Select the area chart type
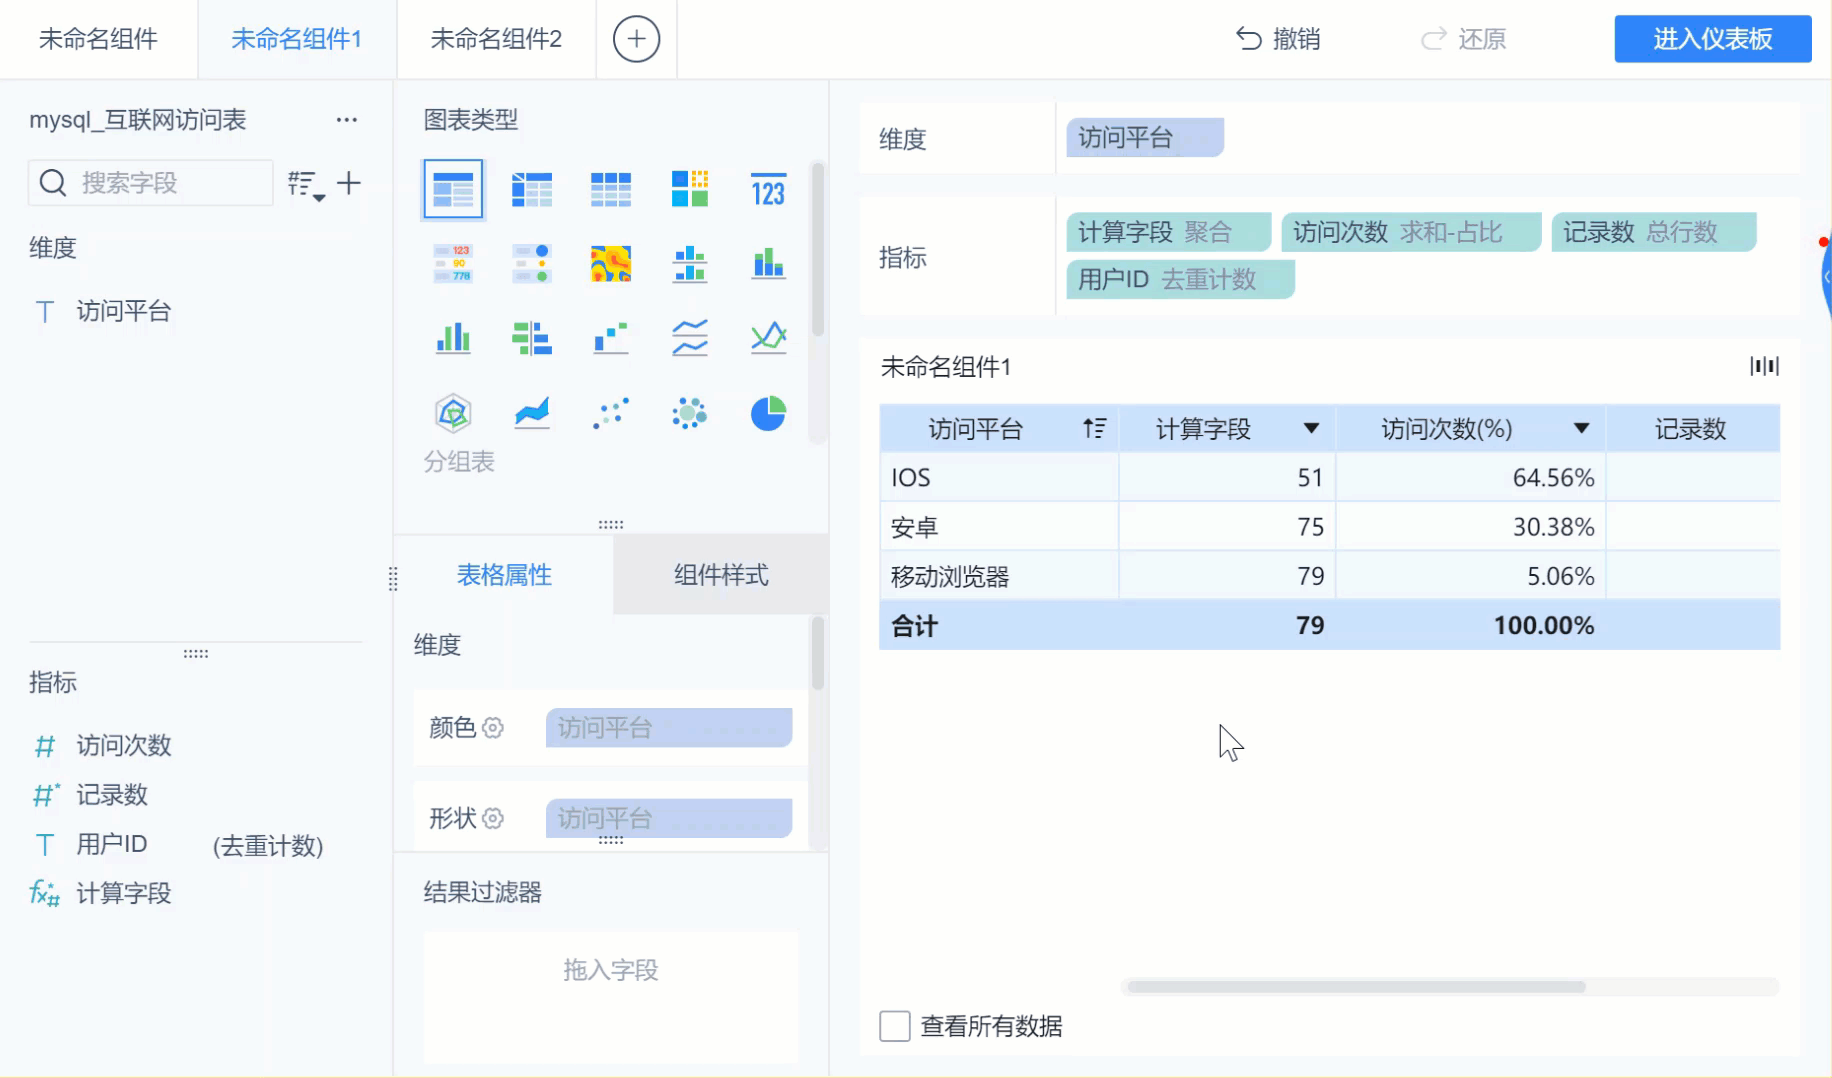This screenshot has width=1832, height=1078. (532, 413)
